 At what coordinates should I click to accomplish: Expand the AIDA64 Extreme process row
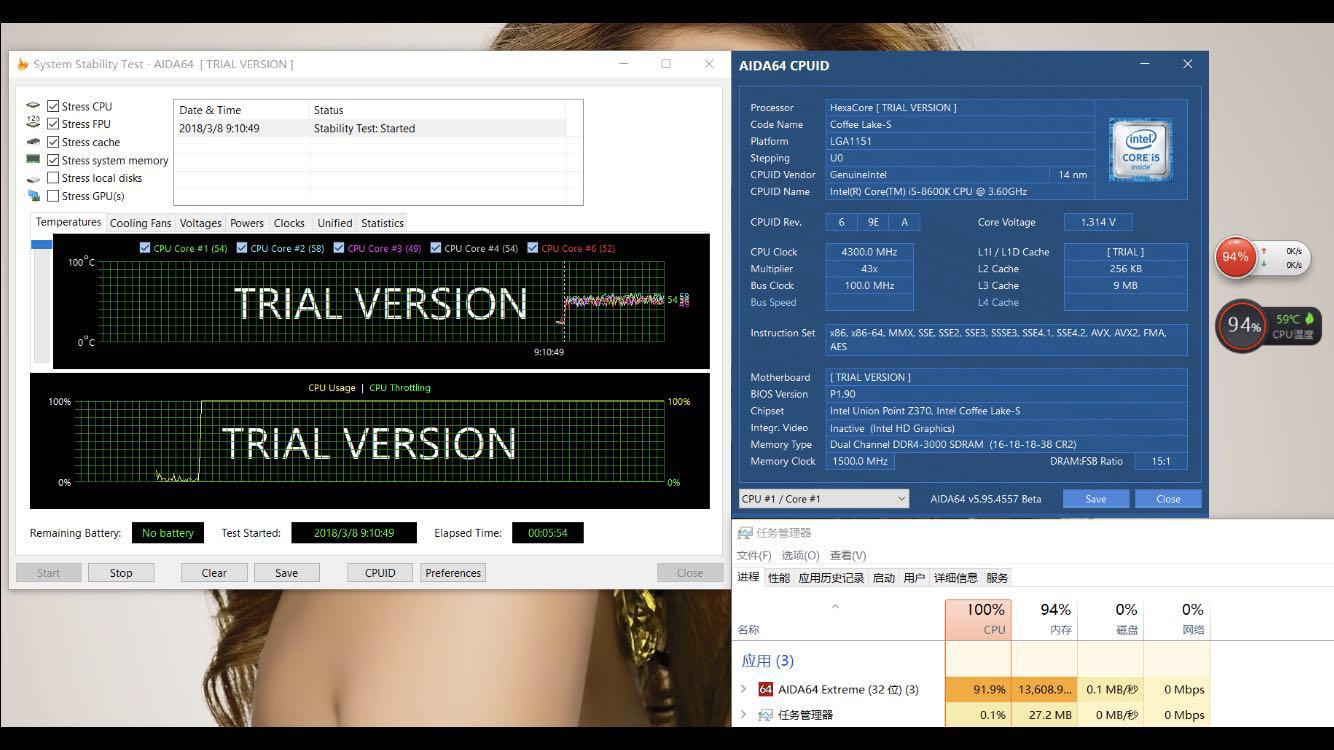pos(743,689)
